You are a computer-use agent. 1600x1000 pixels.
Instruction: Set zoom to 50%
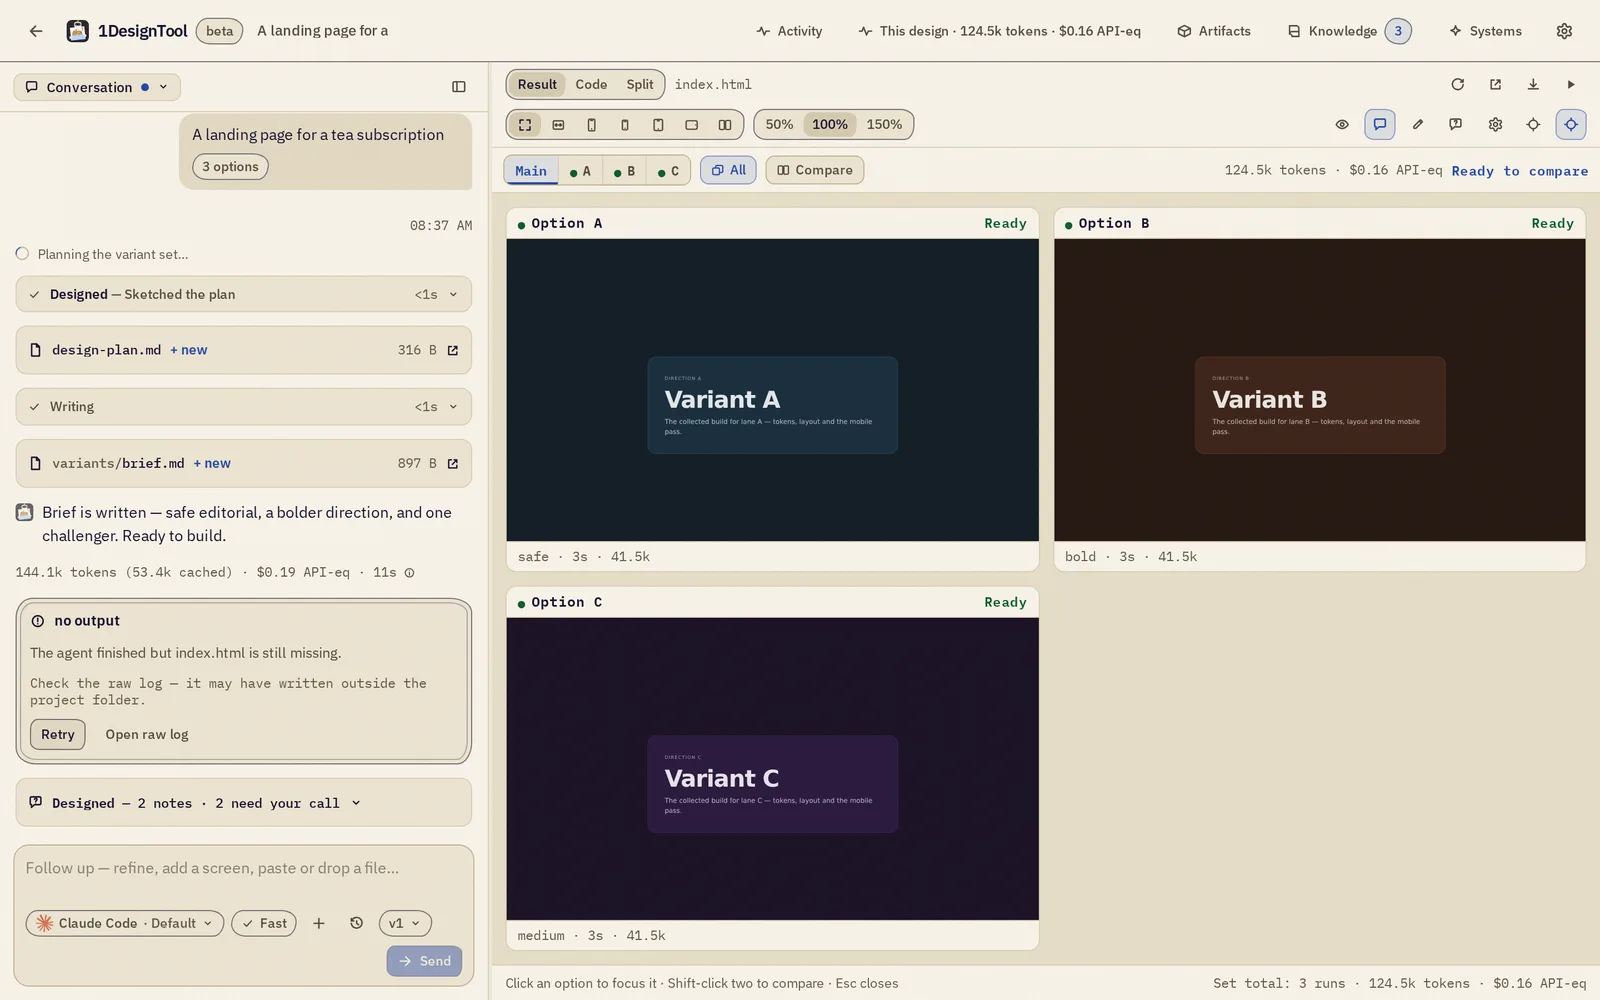779,125
